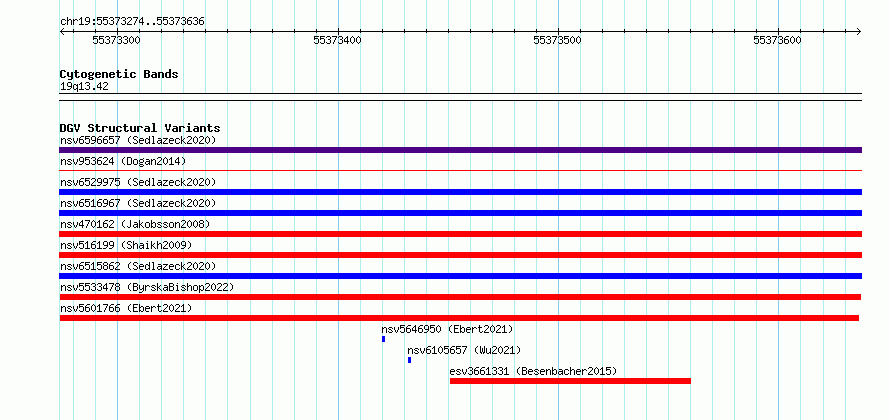
Task: Click the red nsv516199 variant bar
Action: [x=460, y=255]
